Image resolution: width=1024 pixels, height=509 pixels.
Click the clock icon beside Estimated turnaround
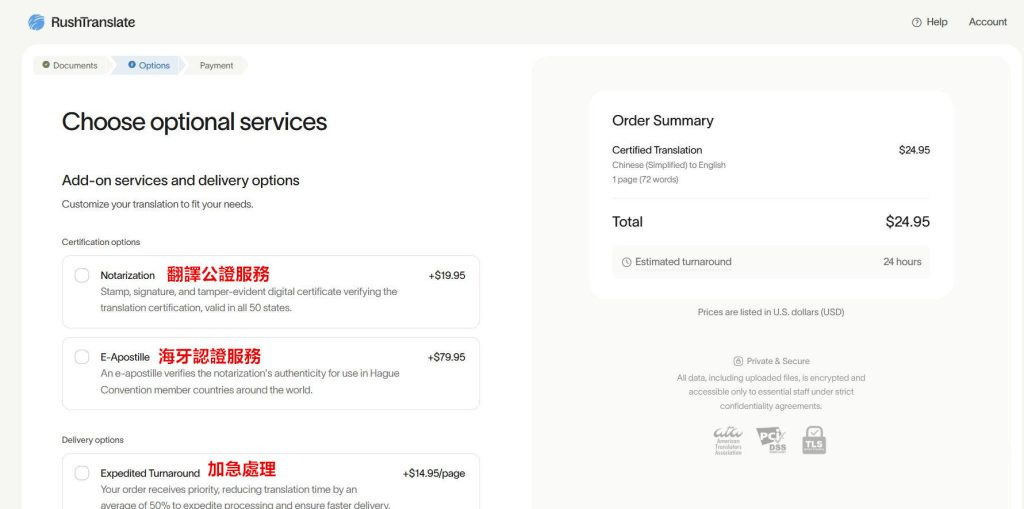coord(626,262)
